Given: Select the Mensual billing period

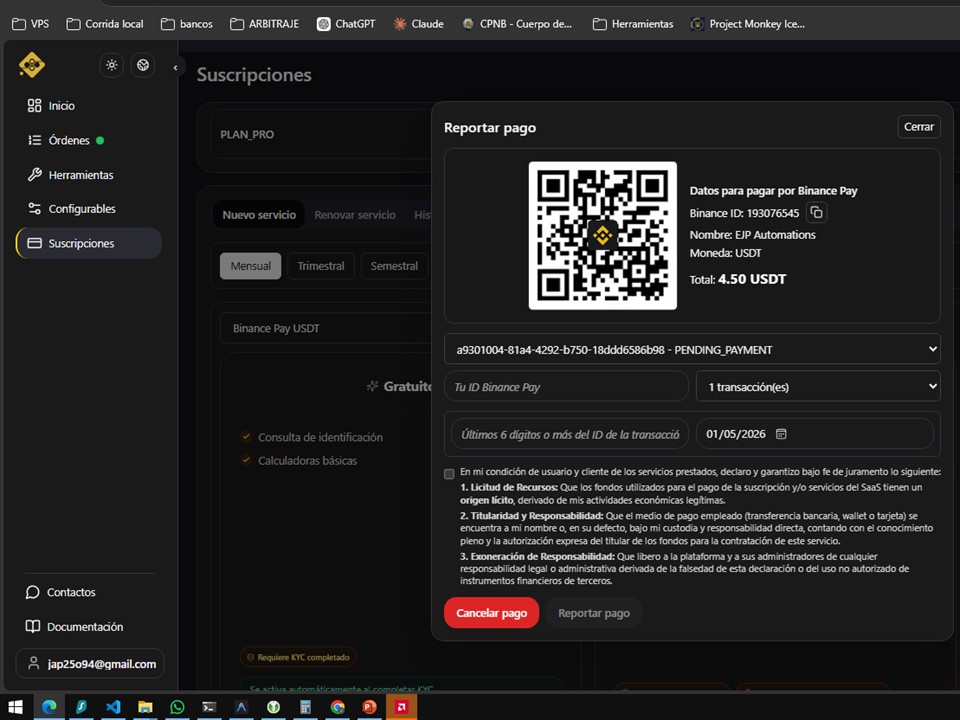Looking at the screenshot, I should (x=250, y=266).
